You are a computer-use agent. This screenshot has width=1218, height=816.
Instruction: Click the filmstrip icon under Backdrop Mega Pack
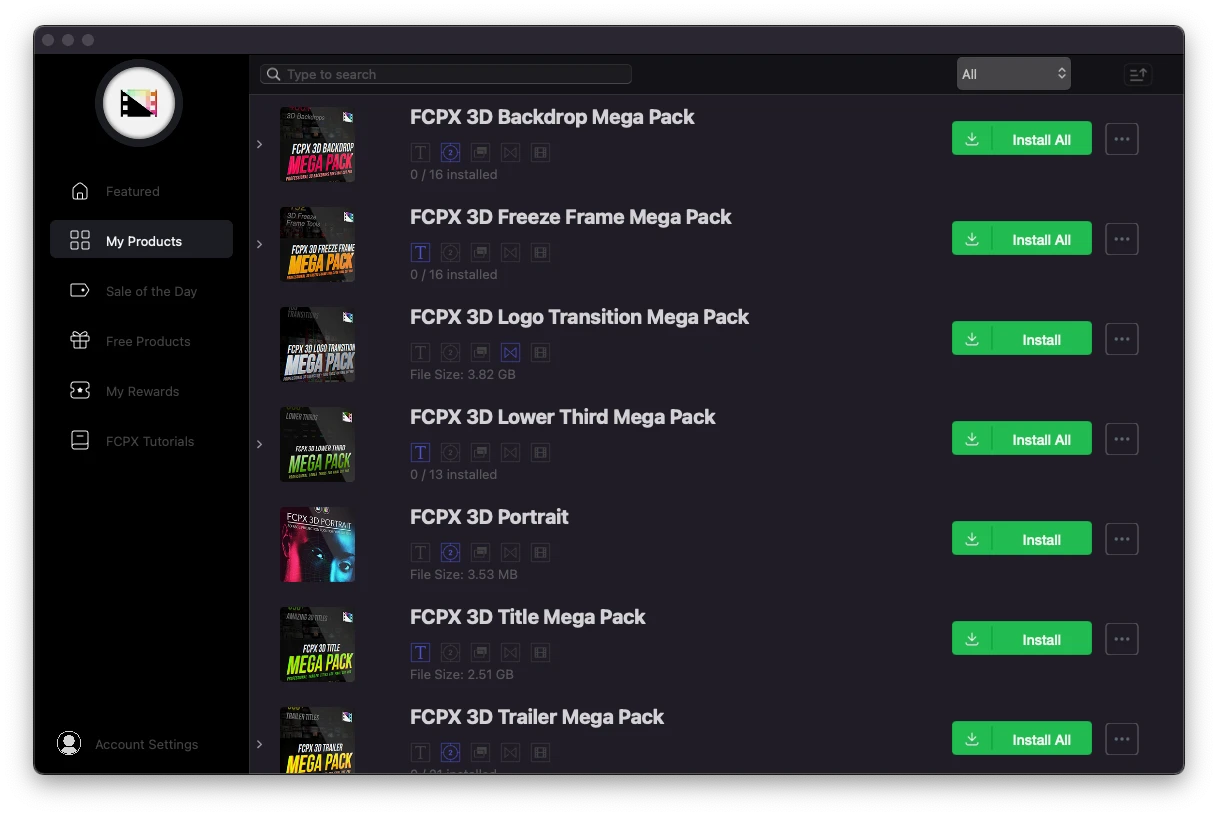[x=540, y=152]
